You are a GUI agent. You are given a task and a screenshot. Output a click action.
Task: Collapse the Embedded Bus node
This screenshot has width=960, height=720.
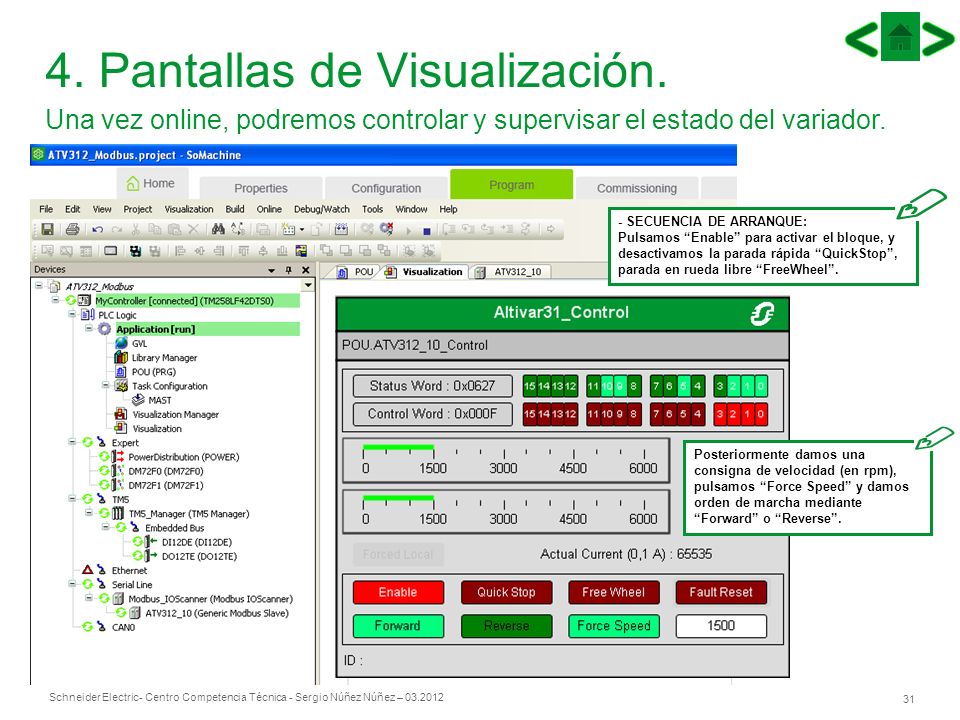click(105, 527)
